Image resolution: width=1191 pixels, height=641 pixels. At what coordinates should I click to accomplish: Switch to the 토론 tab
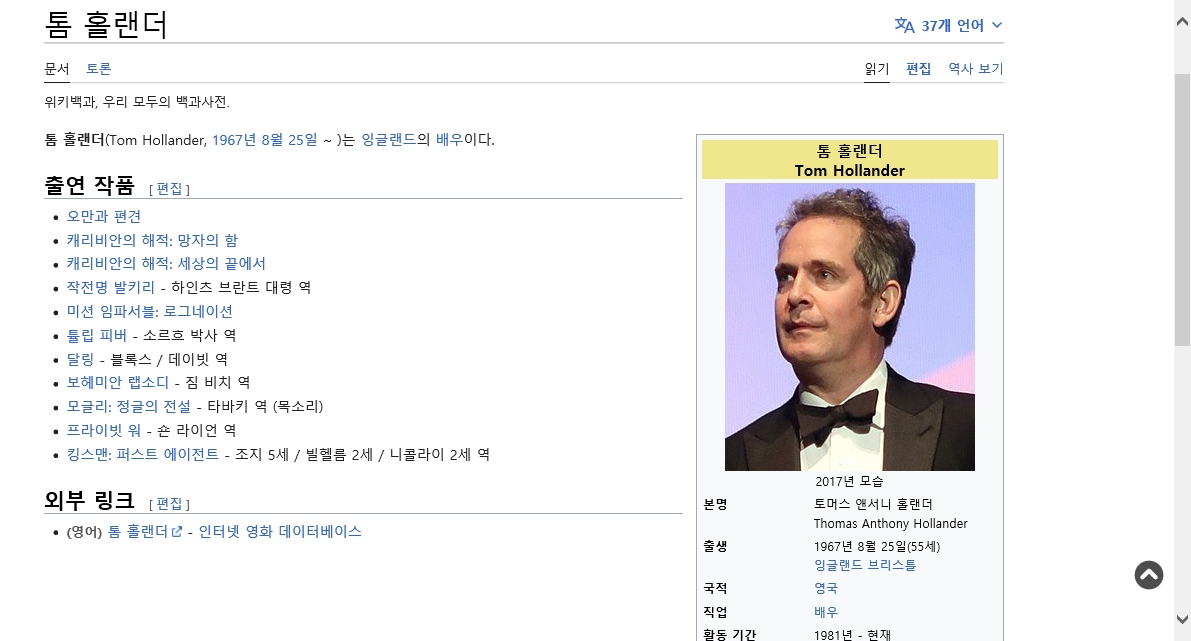click(98, 68)
